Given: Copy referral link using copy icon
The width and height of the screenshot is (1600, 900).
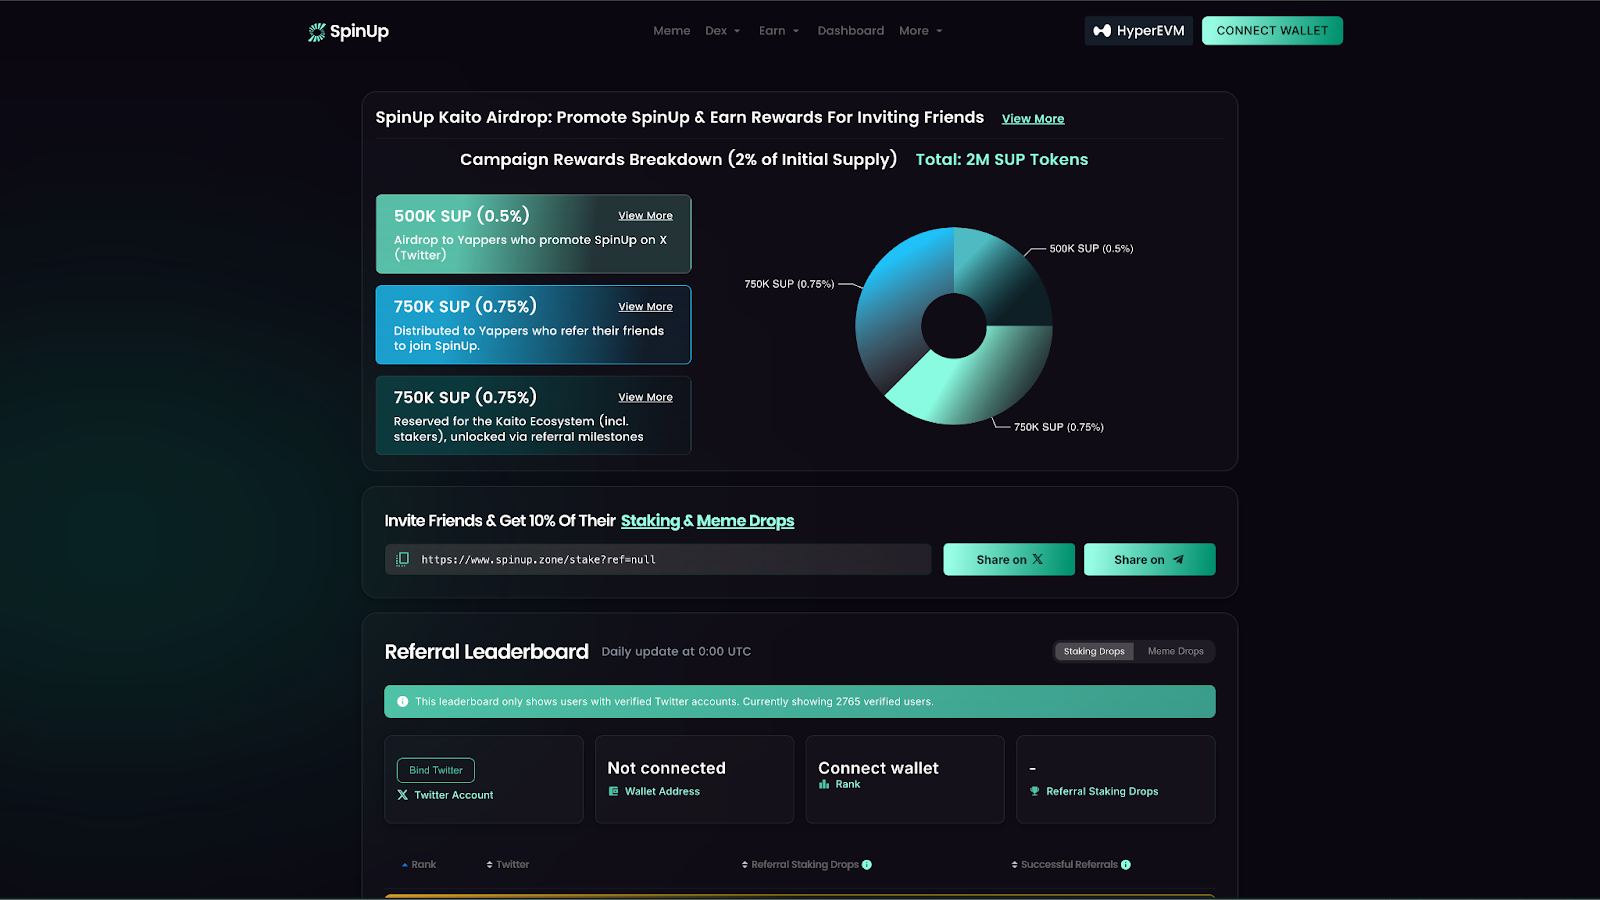Looking at the screenshot, I should point(403,559).
